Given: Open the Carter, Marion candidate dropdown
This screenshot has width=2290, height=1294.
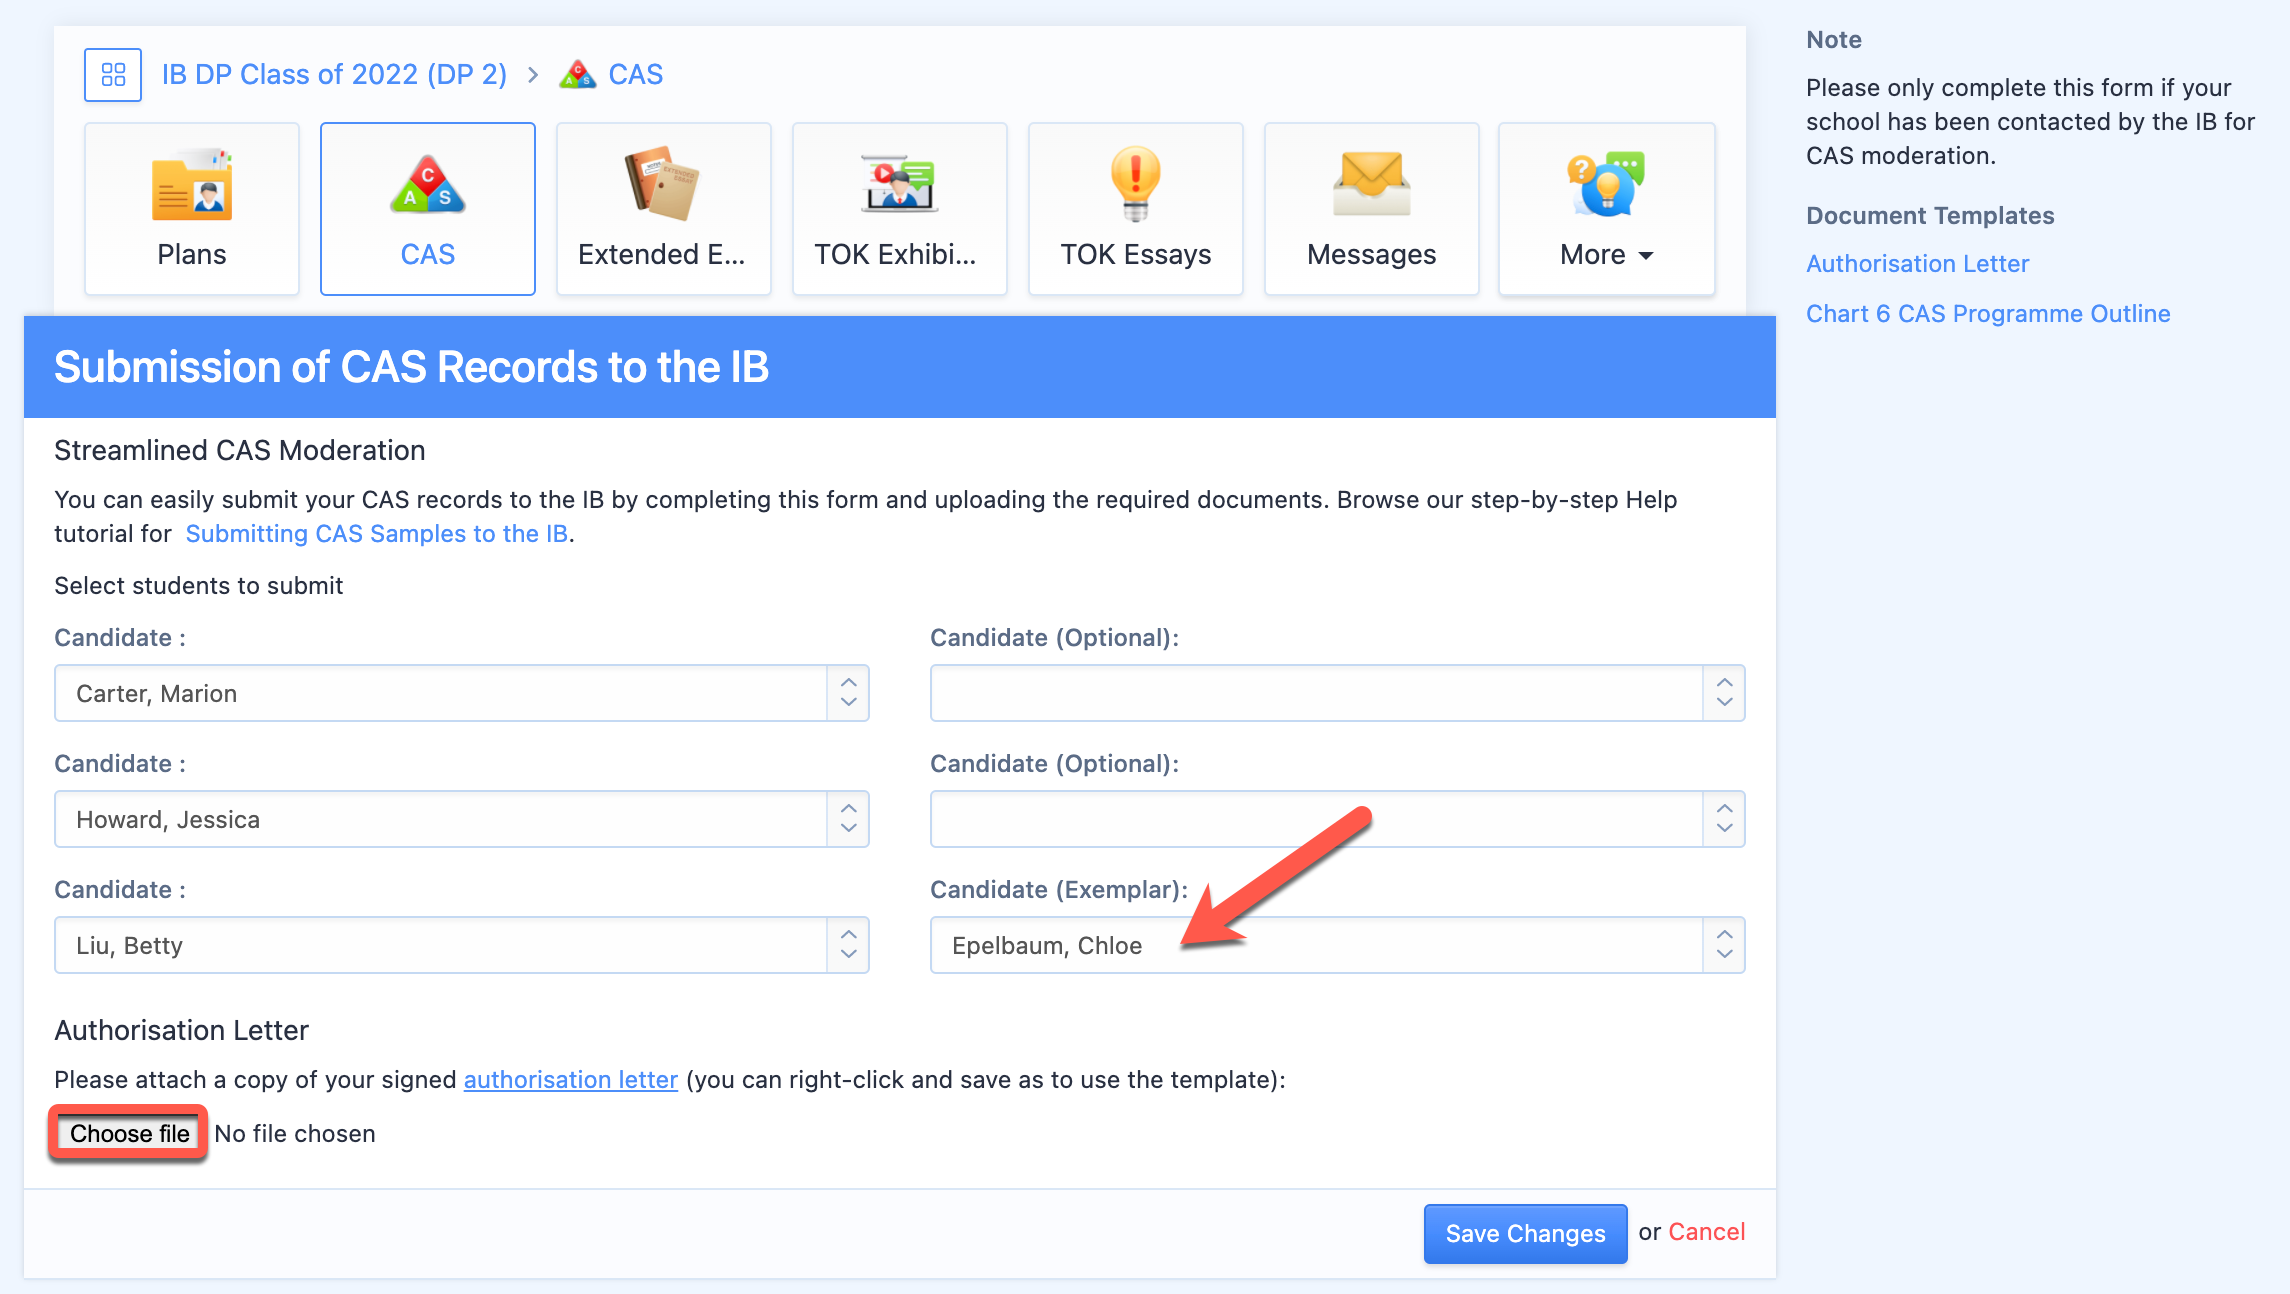Looking at the screenshot, I should tap(461, 693).
